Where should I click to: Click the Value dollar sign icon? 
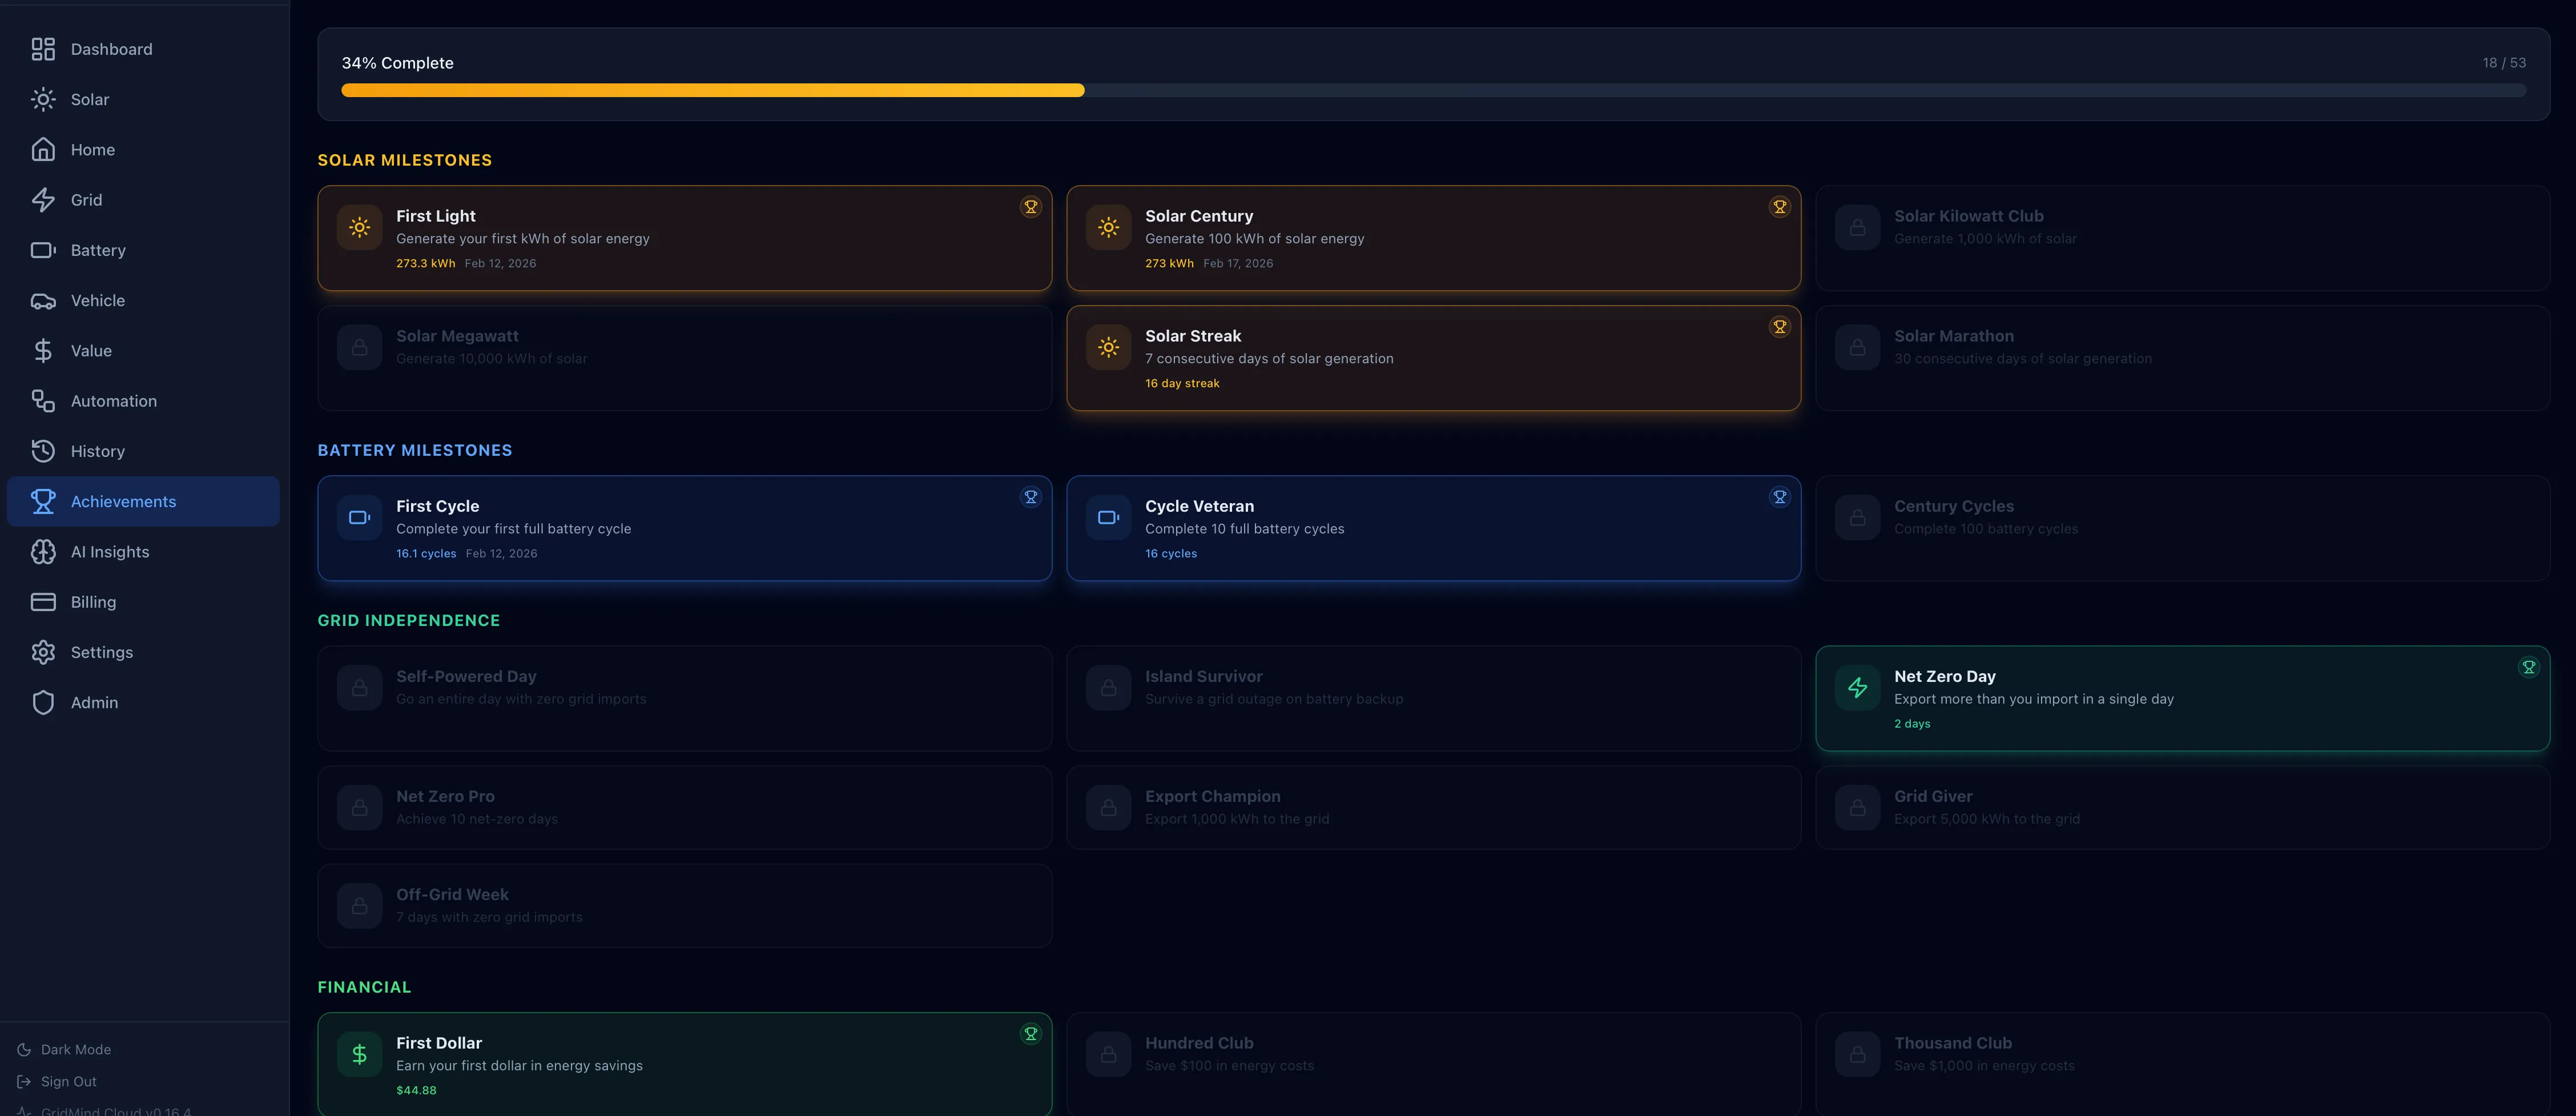[43, 351]
